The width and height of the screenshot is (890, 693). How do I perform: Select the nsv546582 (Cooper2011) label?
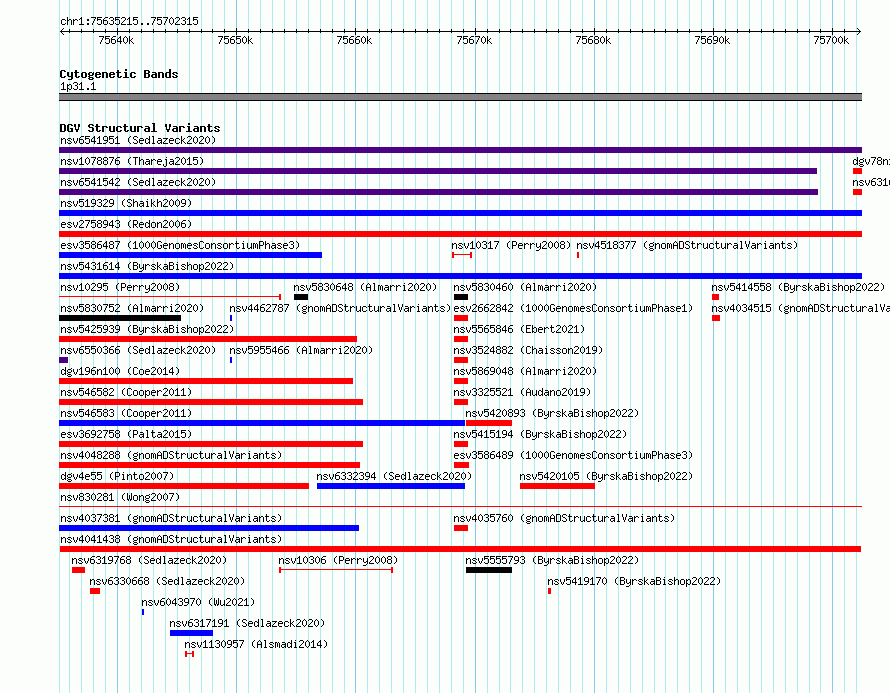pyautogui.click(x=126, y=392)
